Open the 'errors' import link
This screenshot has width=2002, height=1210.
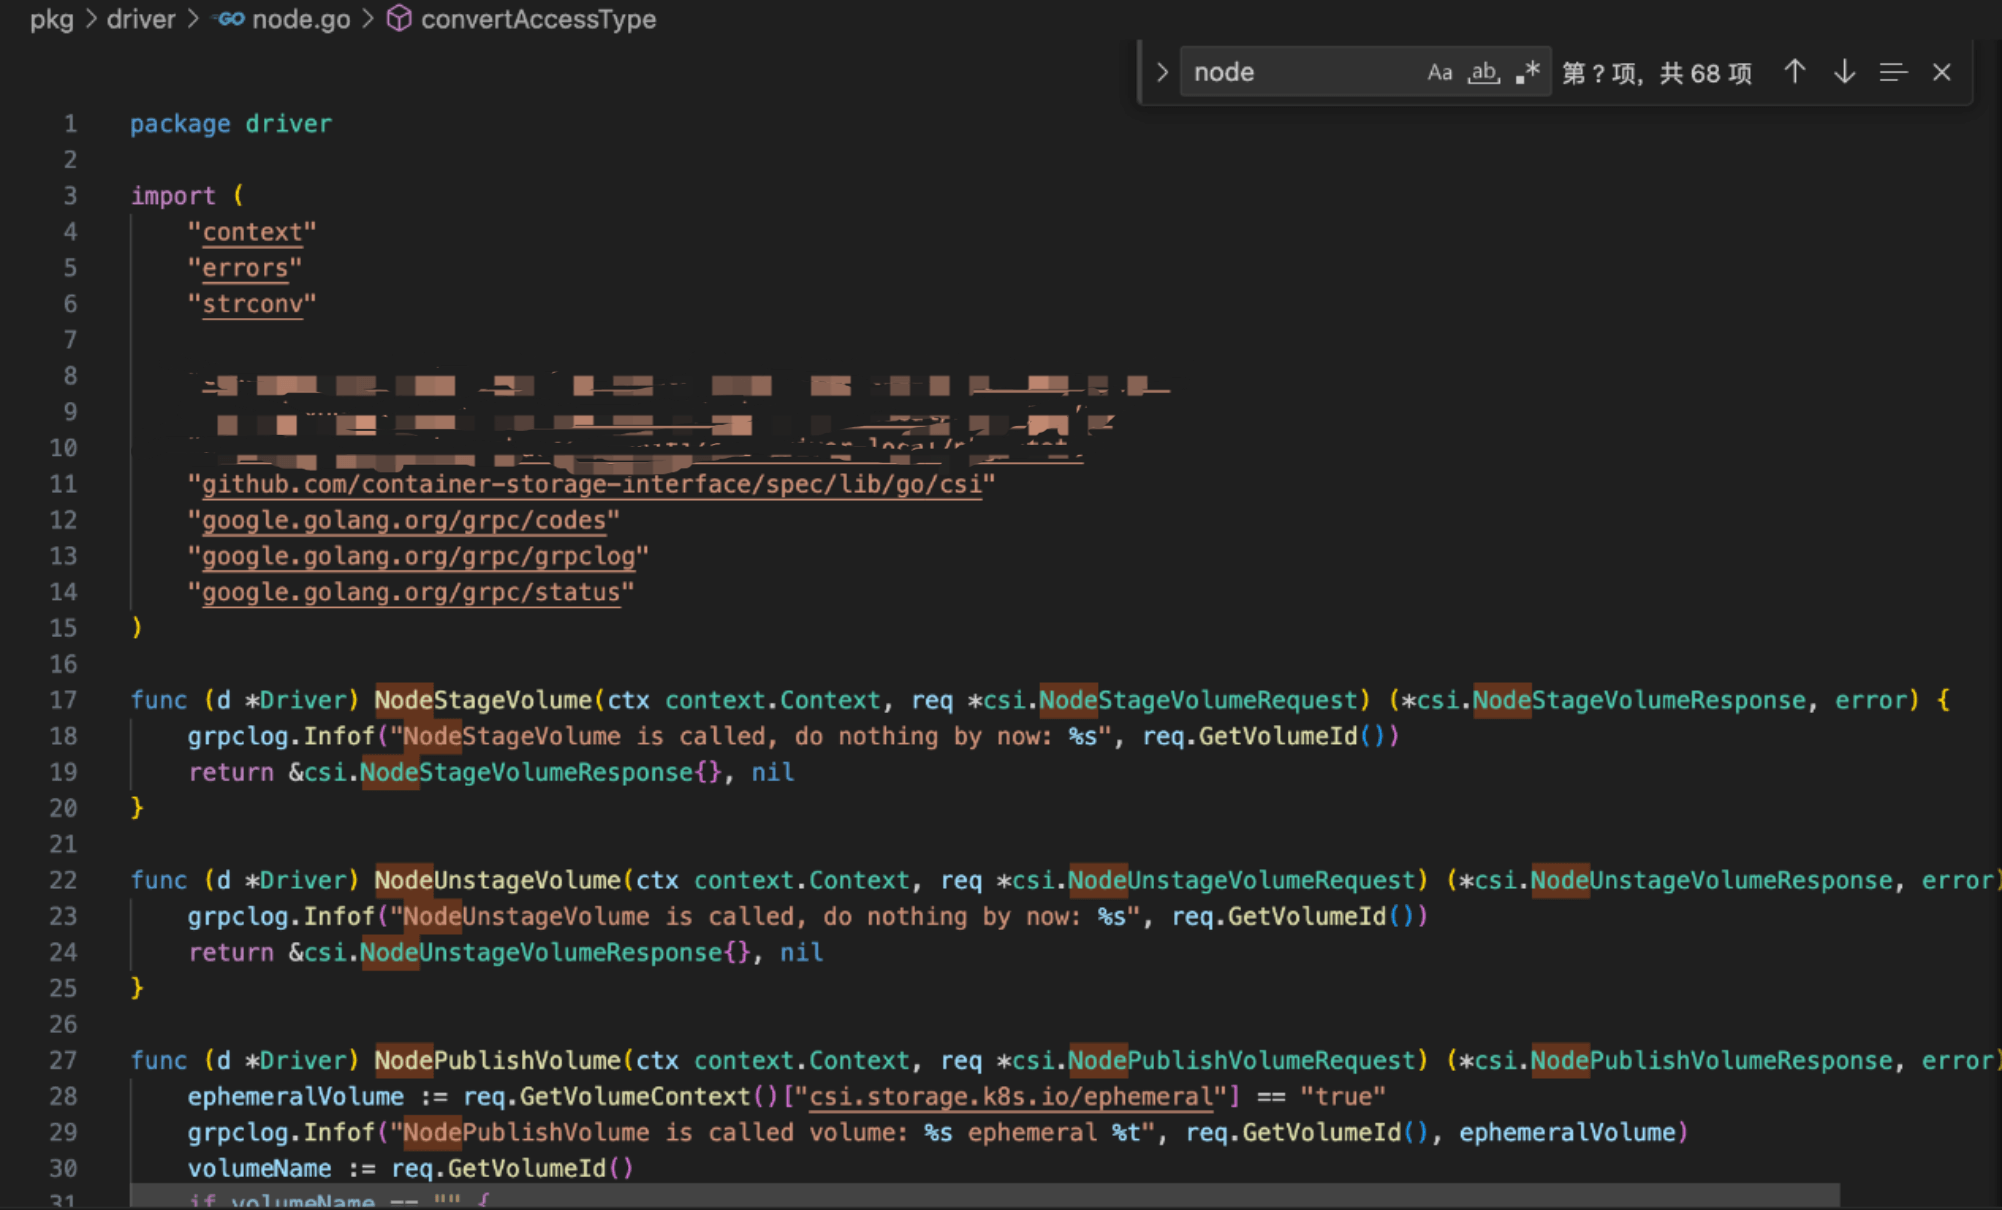point(245,268)
